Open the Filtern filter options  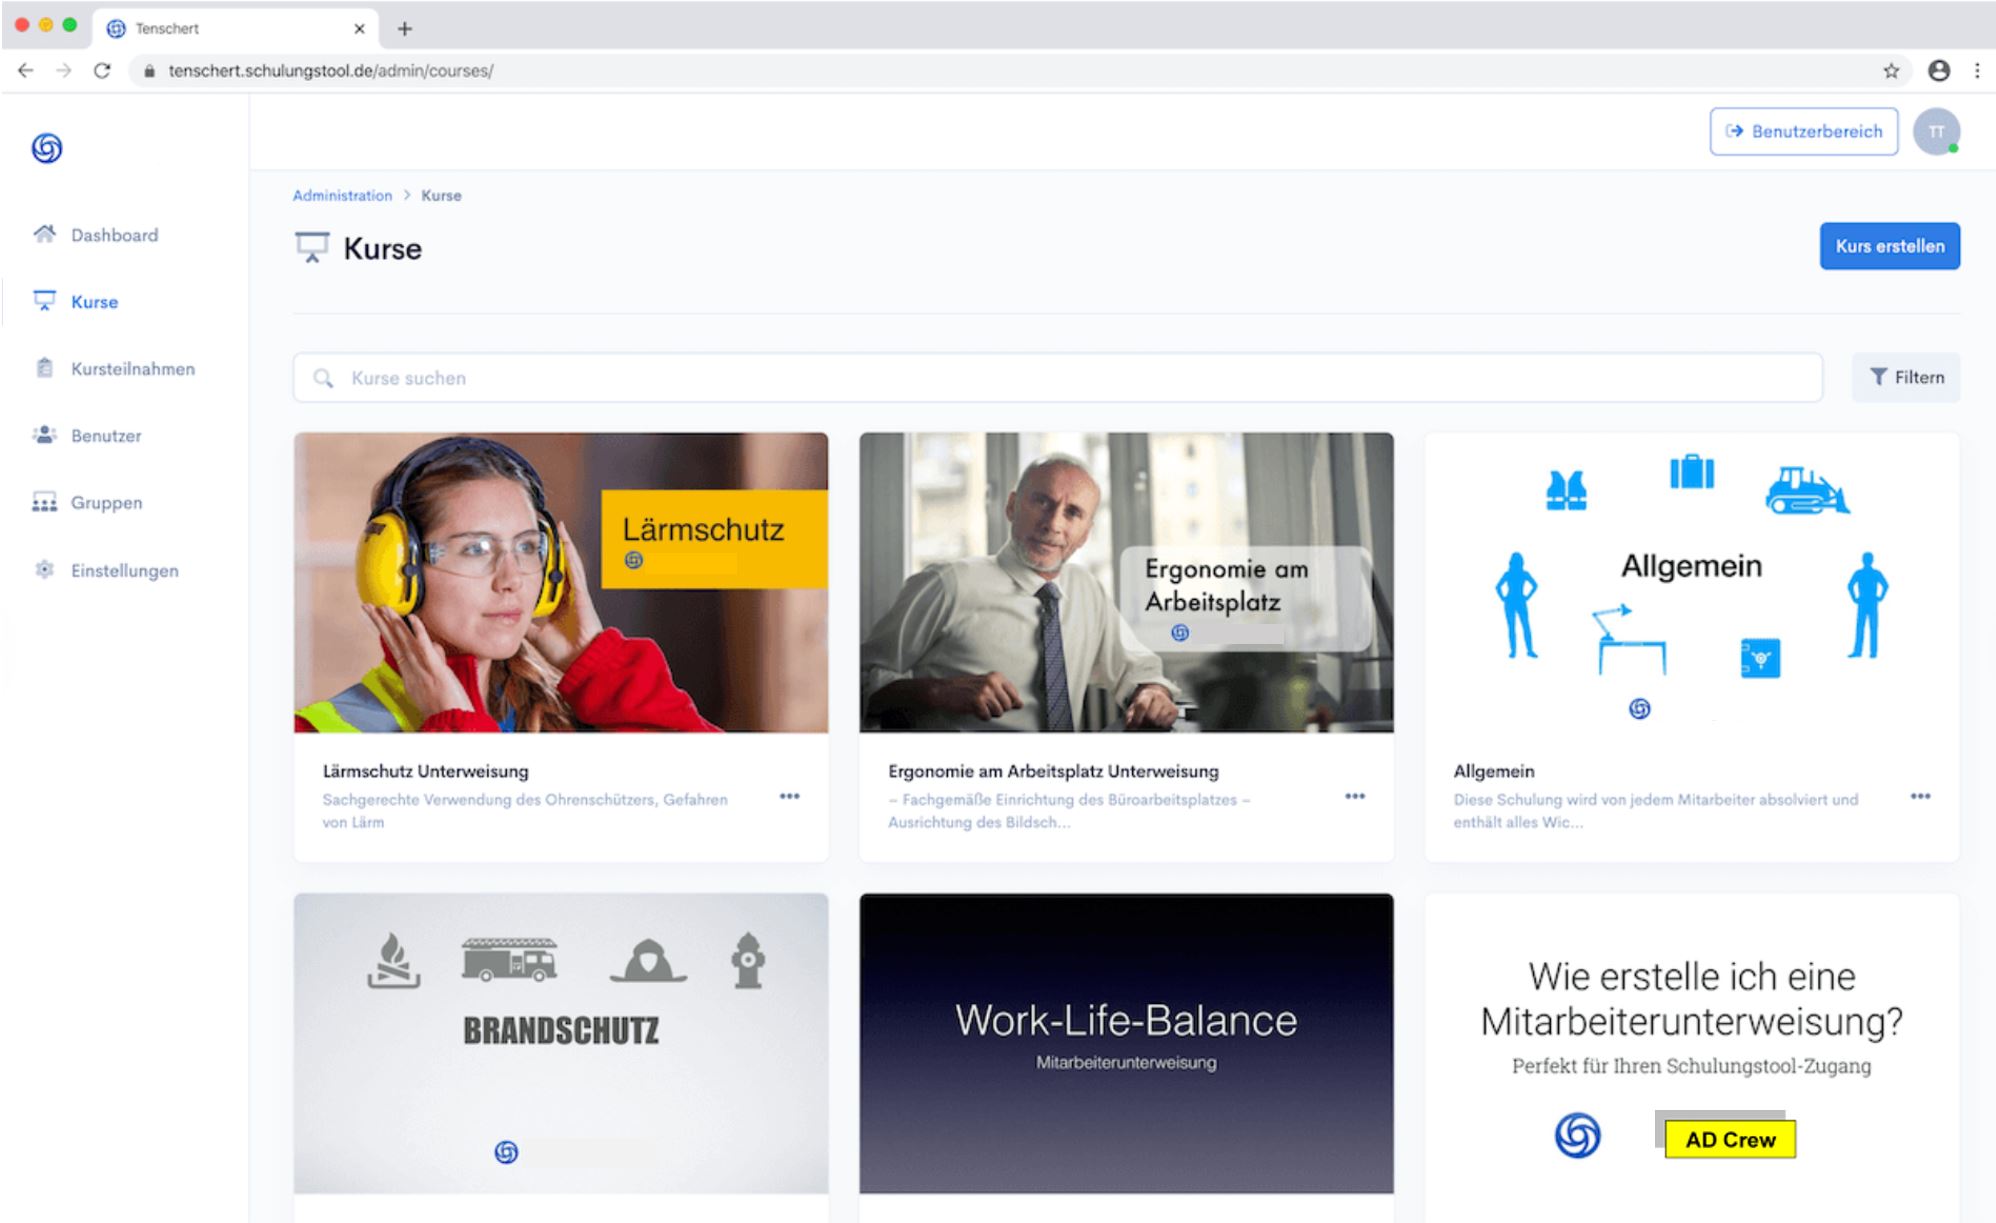point(1905,377)
